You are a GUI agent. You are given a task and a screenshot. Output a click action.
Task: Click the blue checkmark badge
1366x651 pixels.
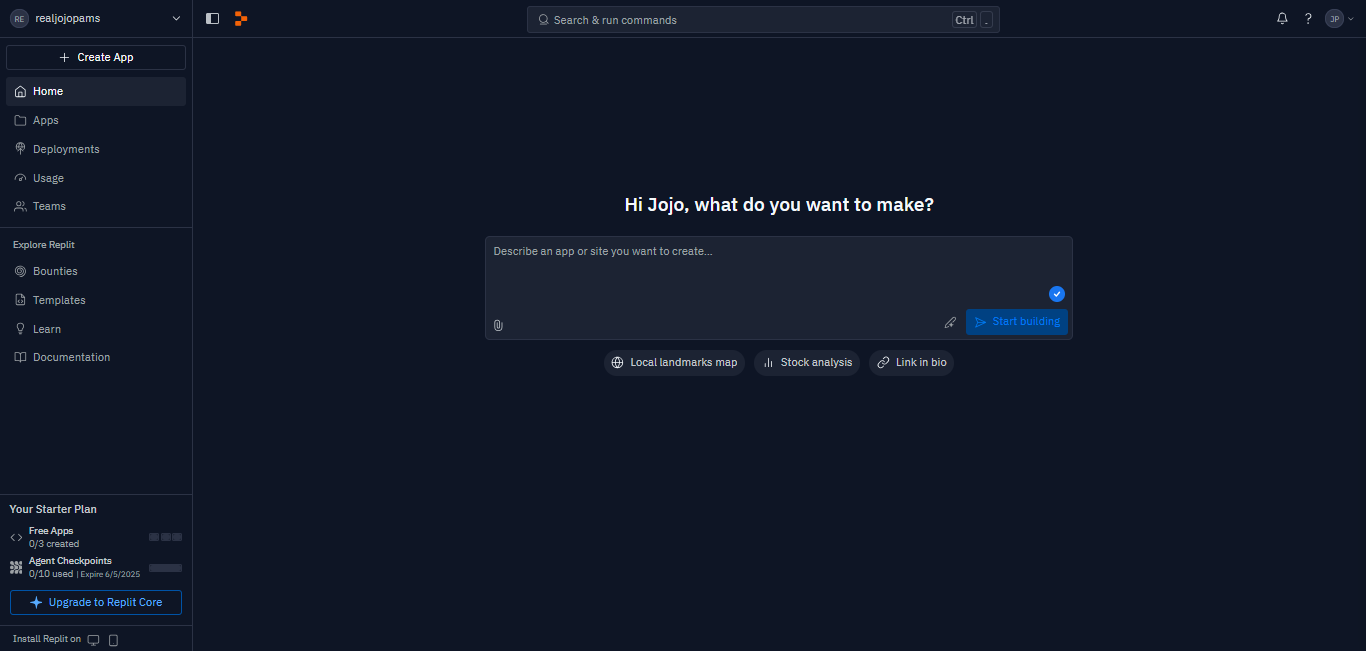point(1057,294)
